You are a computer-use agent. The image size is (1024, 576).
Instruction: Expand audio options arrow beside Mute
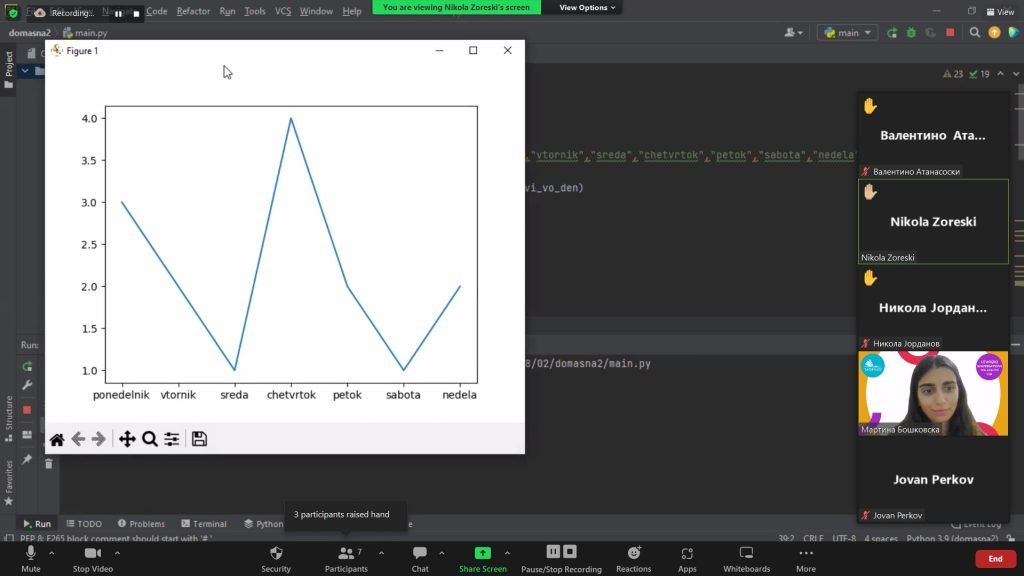(x=53, y=552)
